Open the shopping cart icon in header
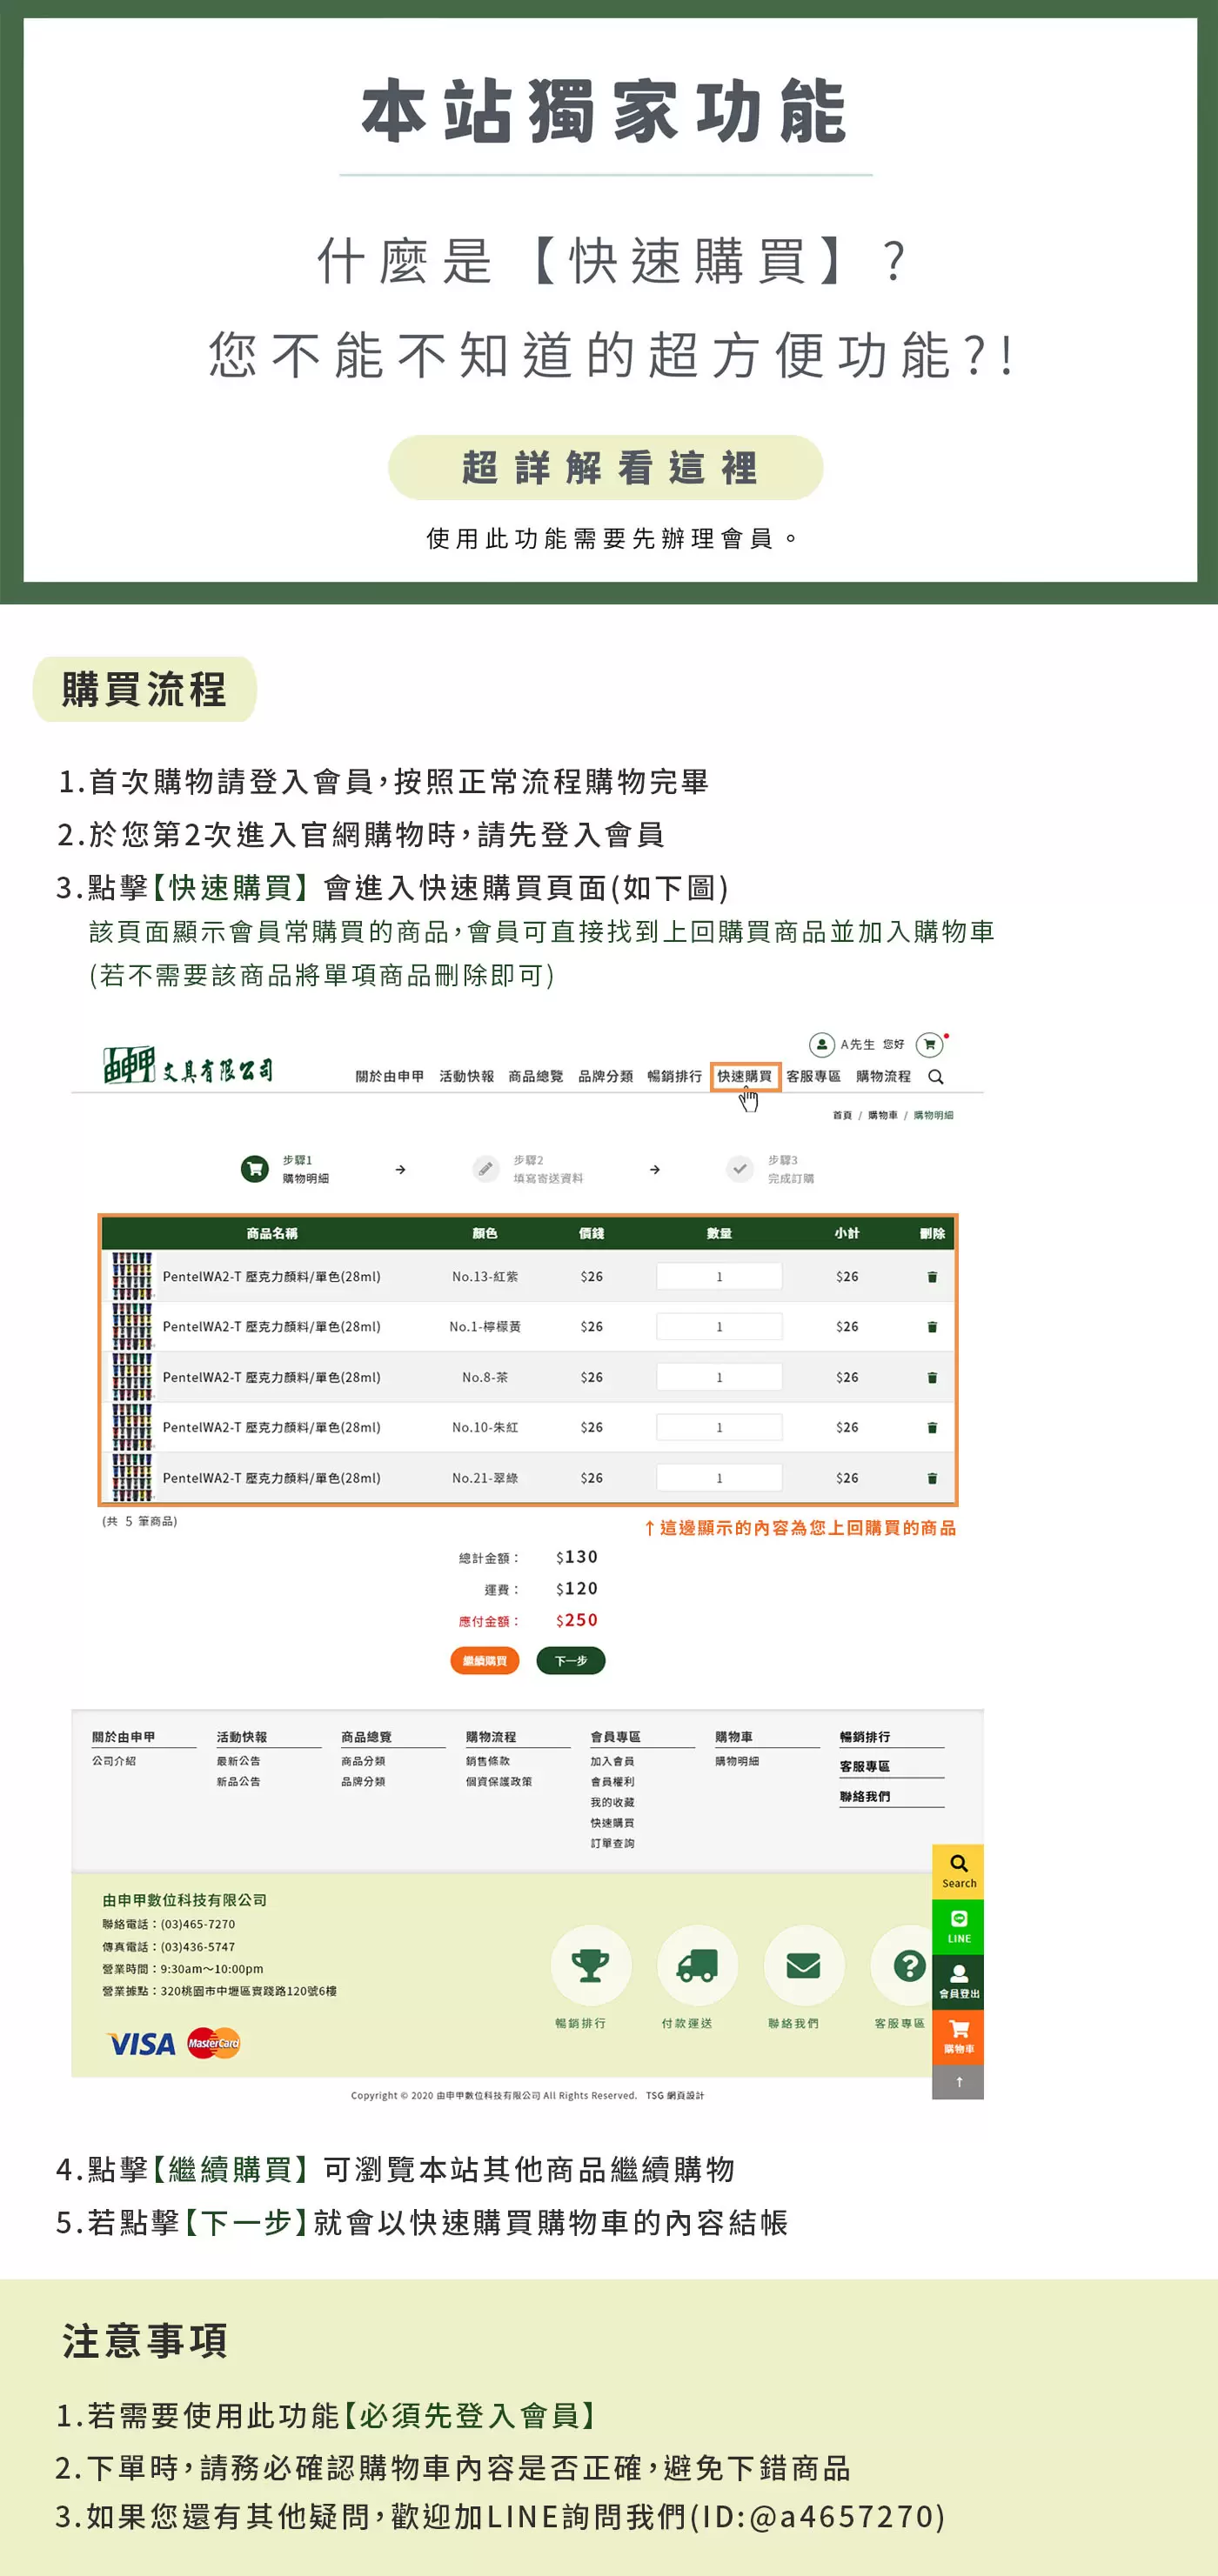Image resolution: width=1218 pixels, height=2576 pixels. pyautogui.click(x=930, y=1045)
